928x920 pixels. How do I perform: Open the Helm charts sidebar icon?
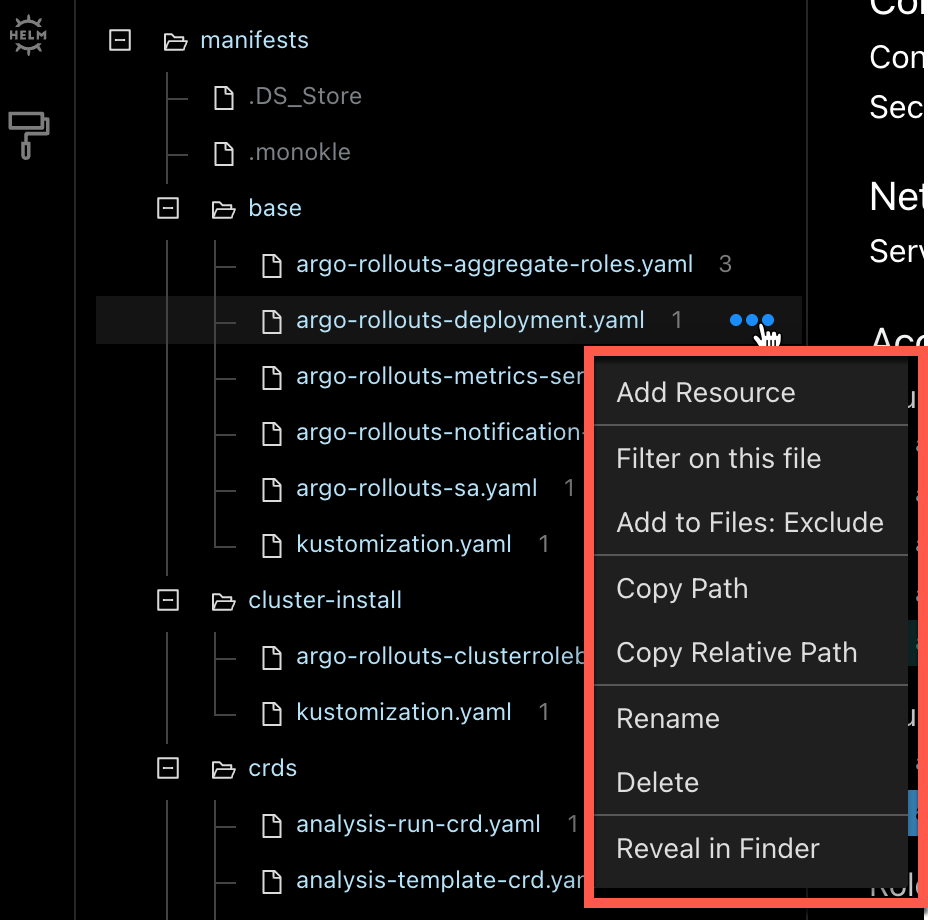pyautogui.click(x=28, y=36)
